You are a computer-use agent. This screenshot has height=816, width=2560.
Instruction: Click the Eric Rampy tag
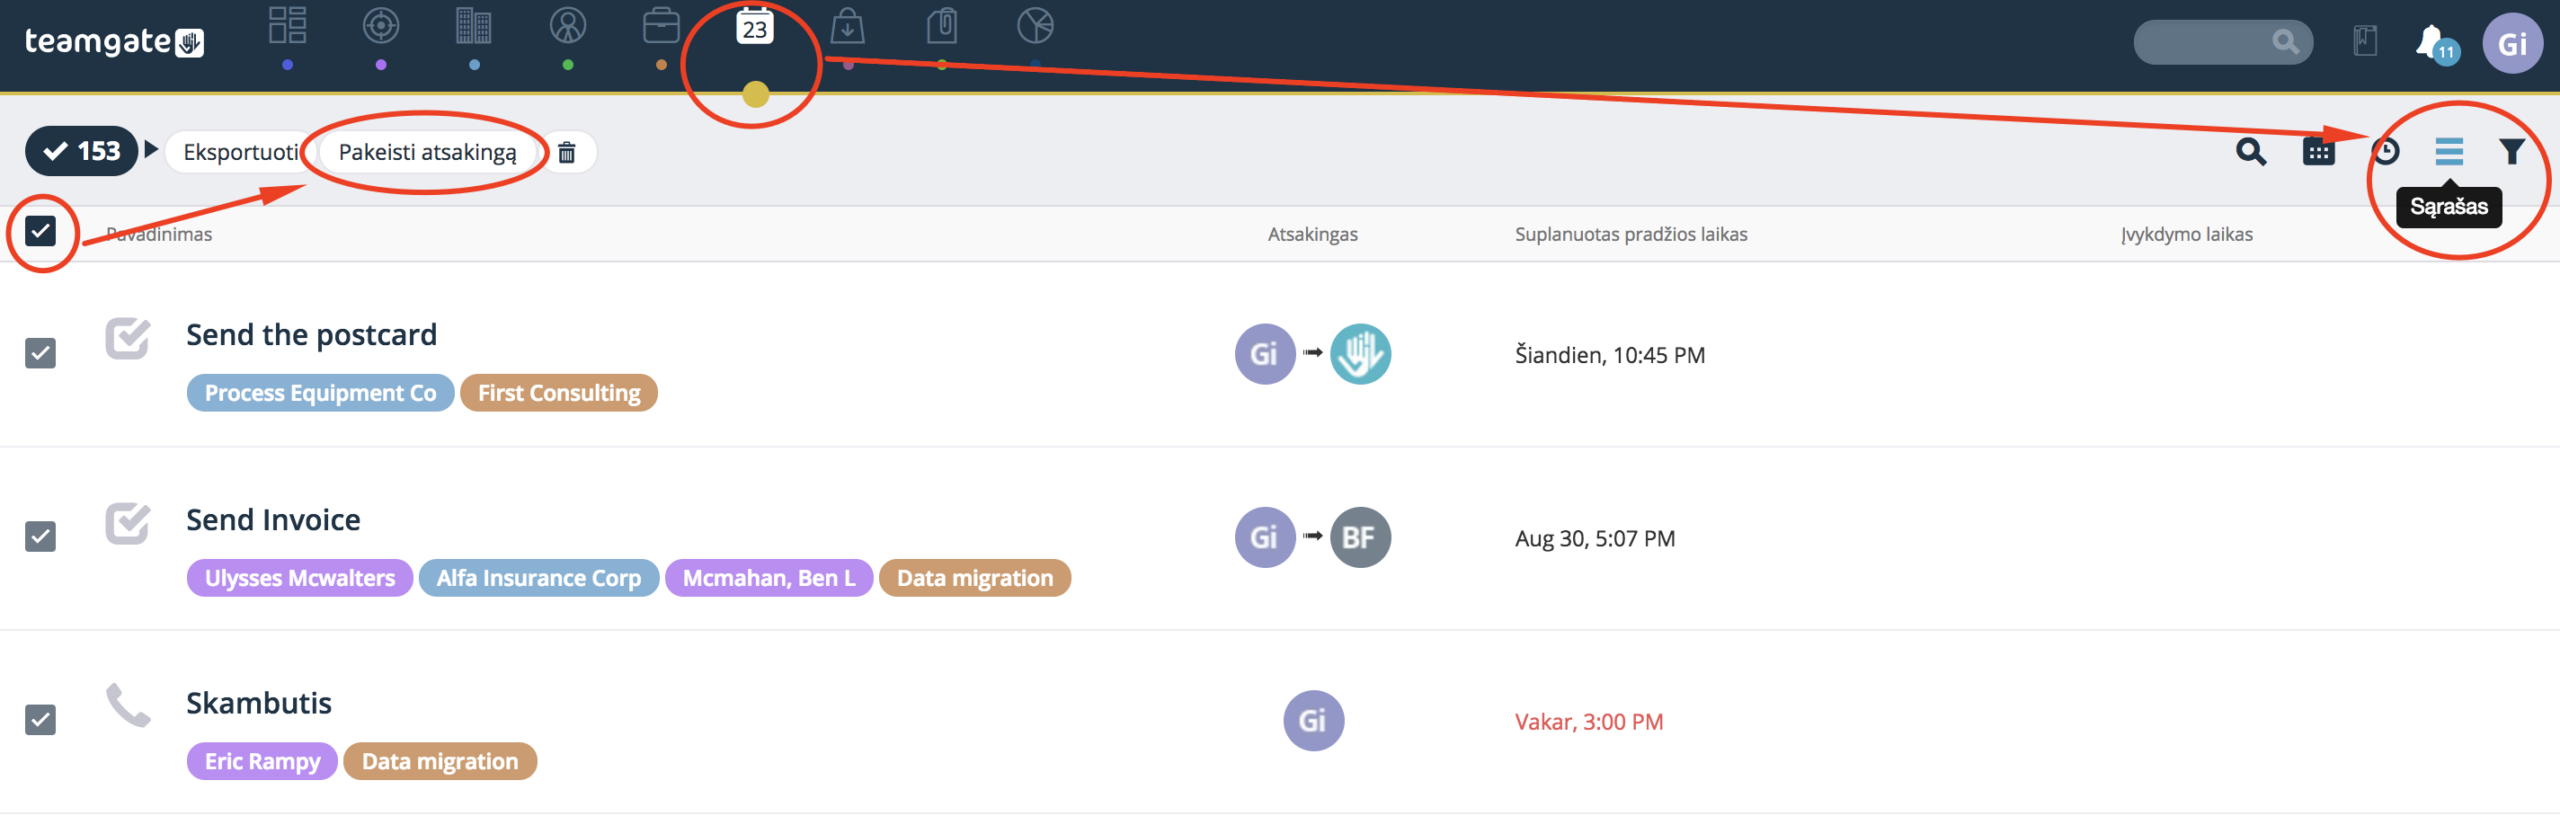(262, 761)
